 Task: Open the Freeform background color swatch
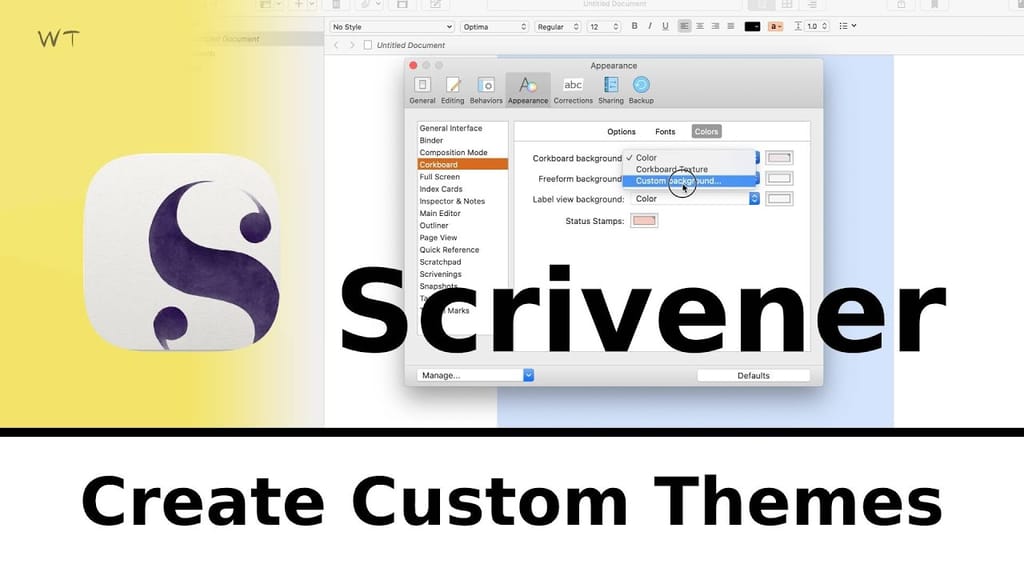click(779, 178)
